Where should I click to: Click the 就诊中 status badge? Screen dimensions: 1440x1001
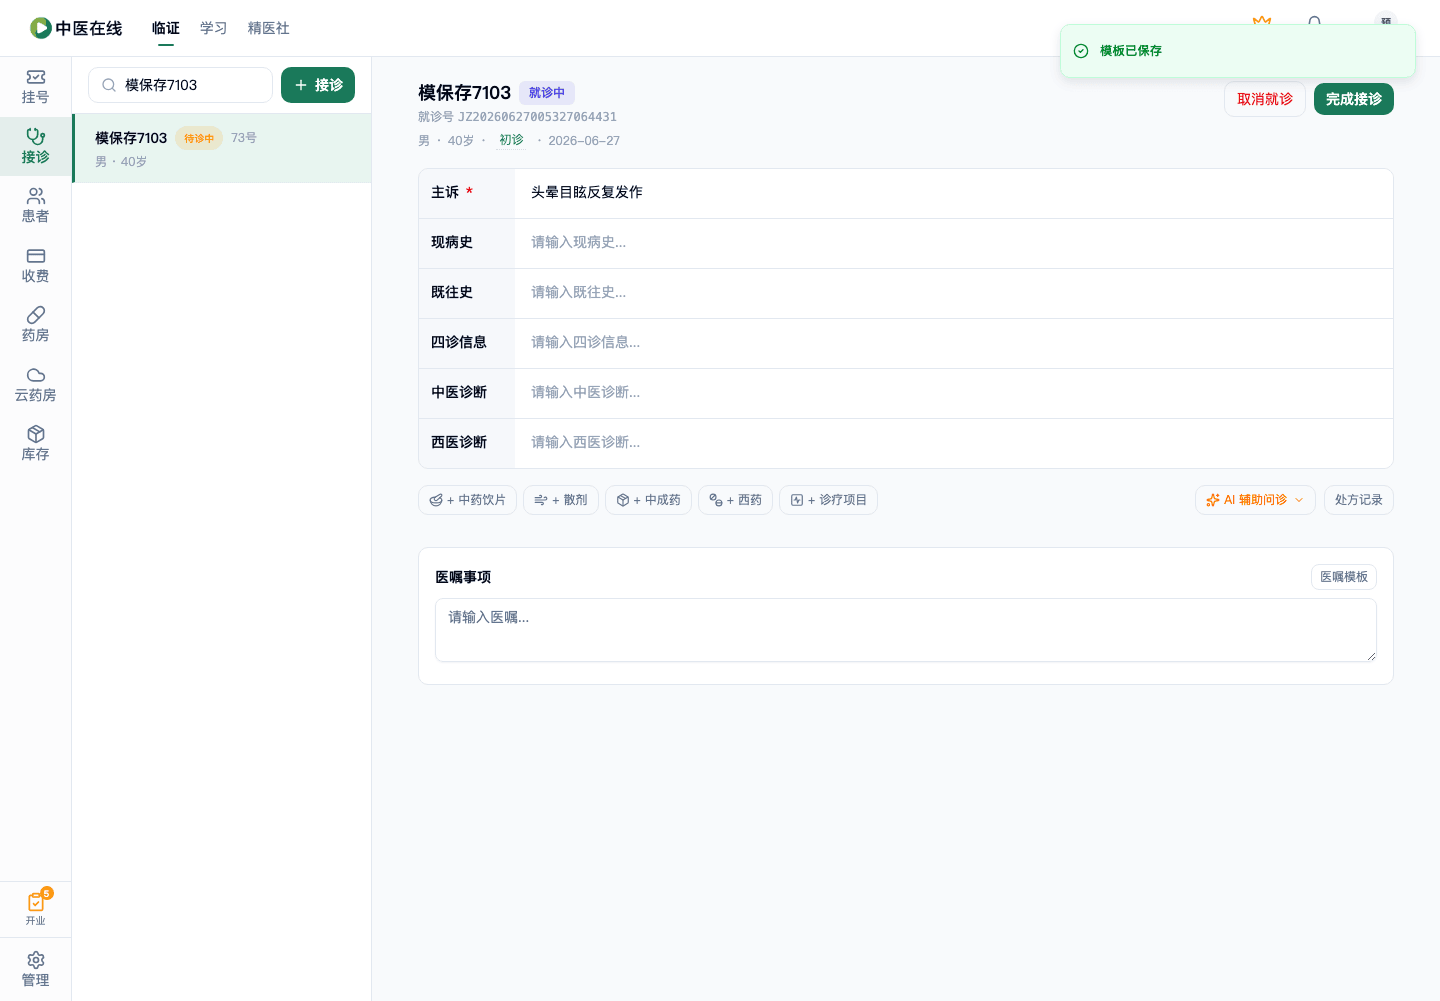pyautogui.click(x=547, y=93)
